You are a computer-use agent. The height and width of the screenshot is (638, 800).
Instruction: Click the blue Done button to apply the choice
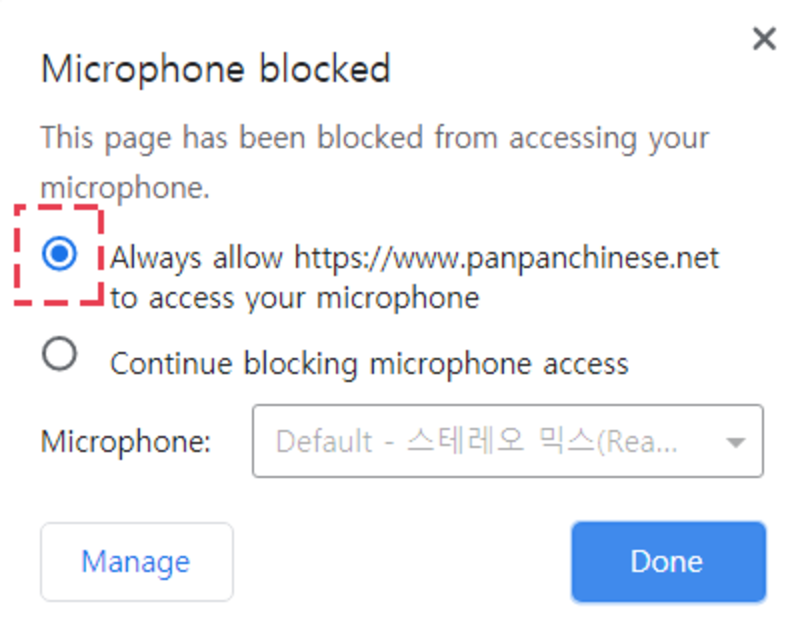coord(668,561)
